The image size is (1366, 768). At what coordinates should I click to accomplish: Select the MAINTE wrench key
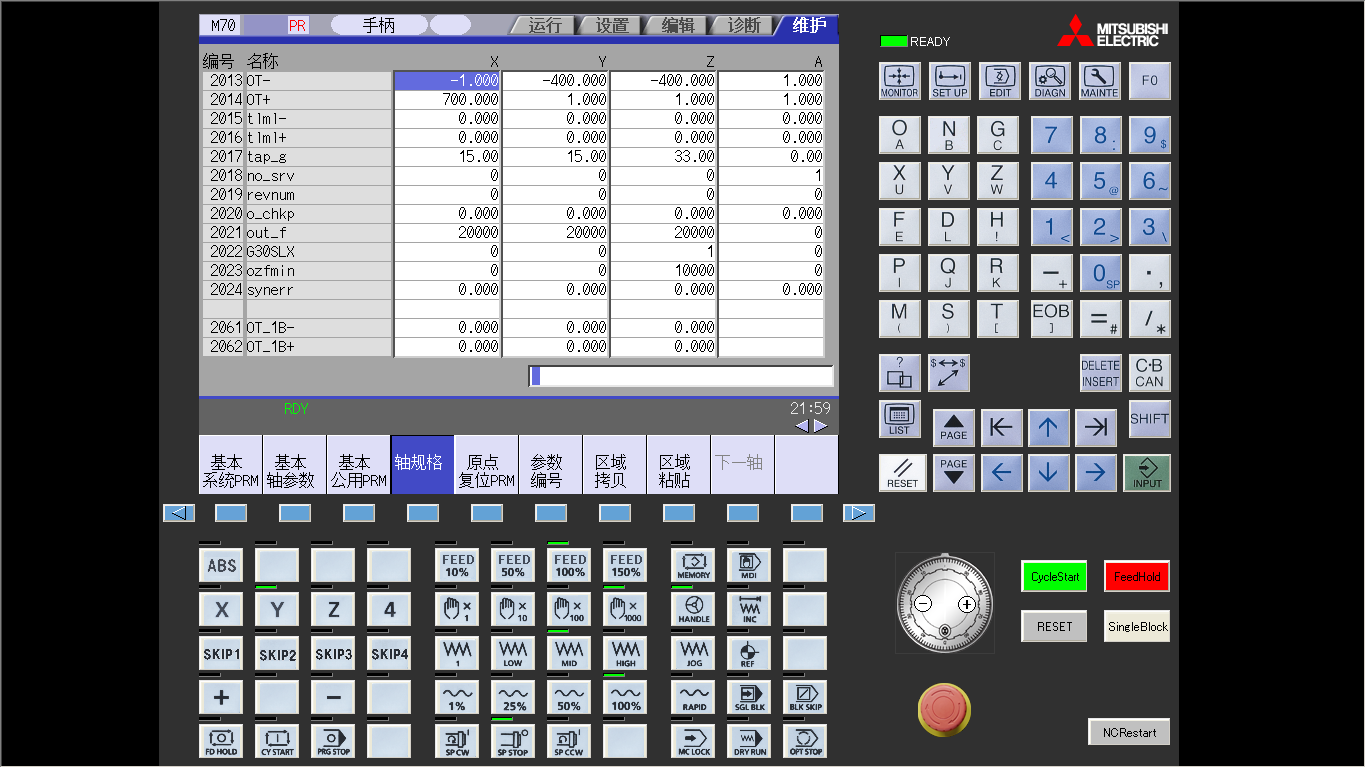click(1099, 81)
